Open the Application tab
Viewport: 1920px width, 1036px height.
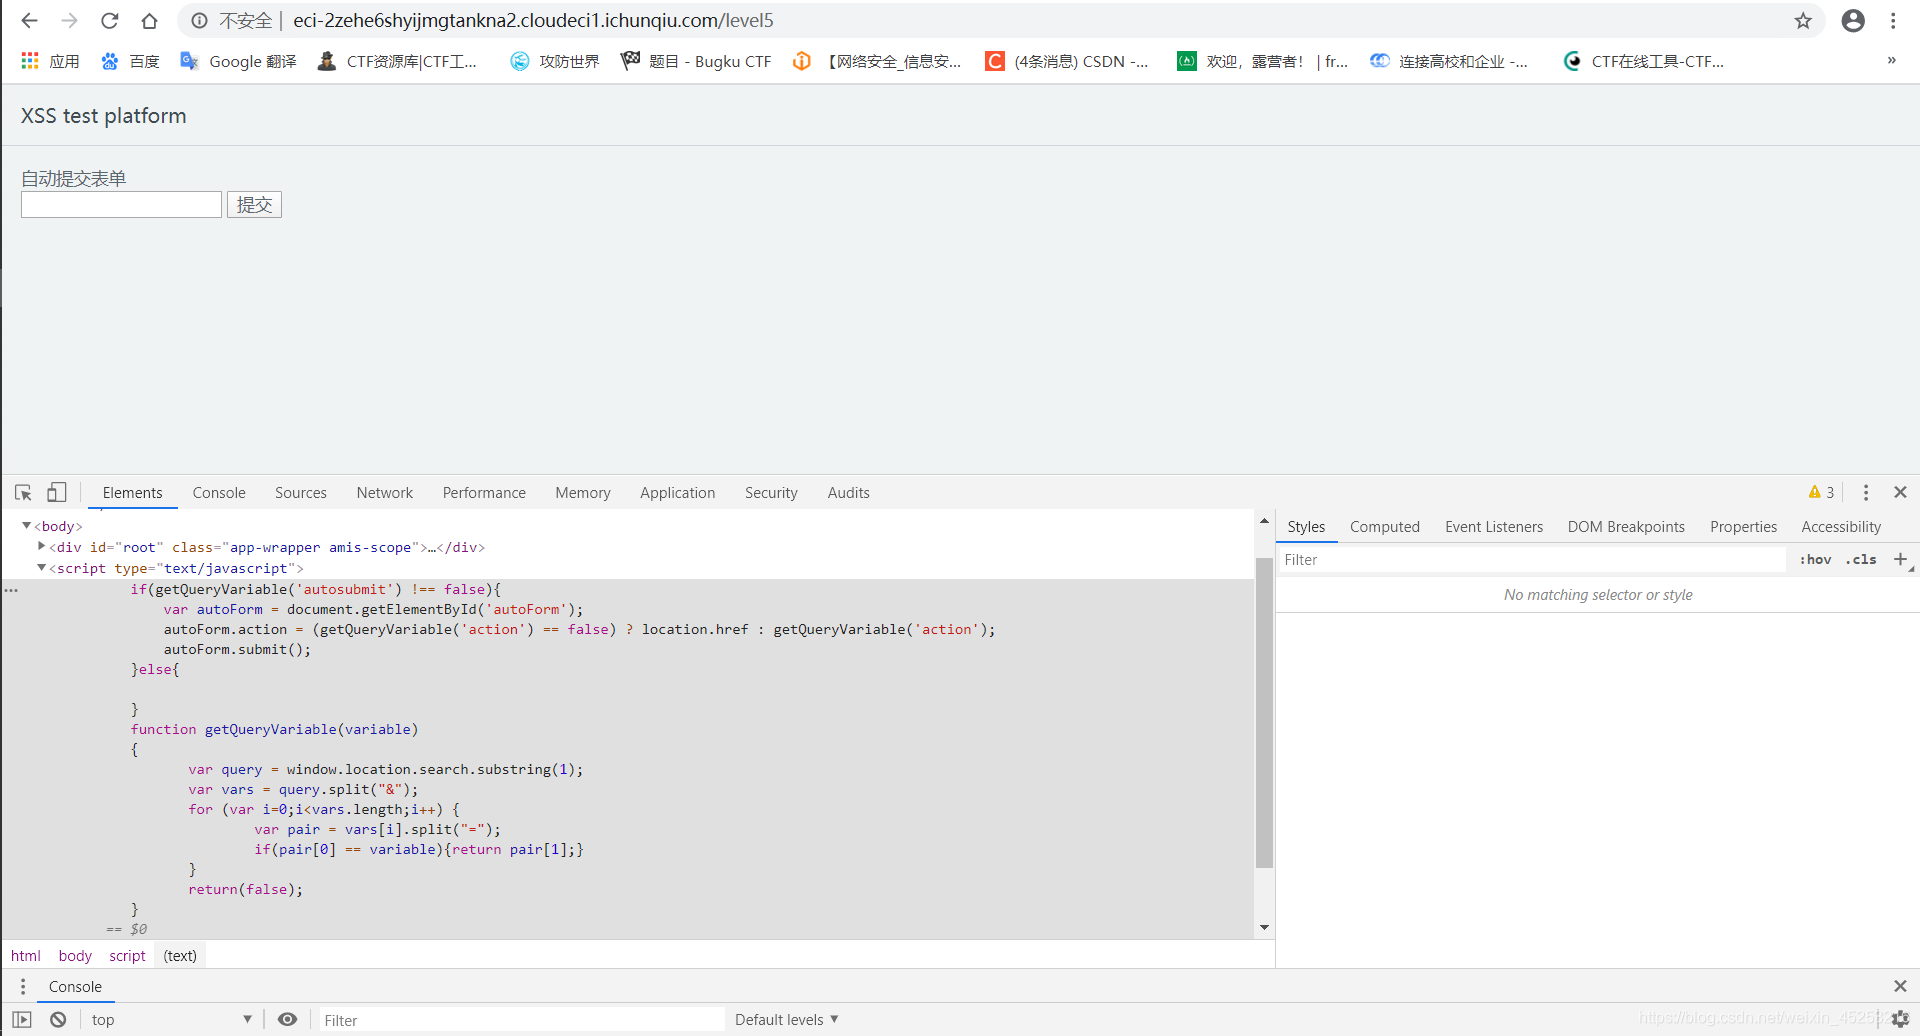coord(678,493)
